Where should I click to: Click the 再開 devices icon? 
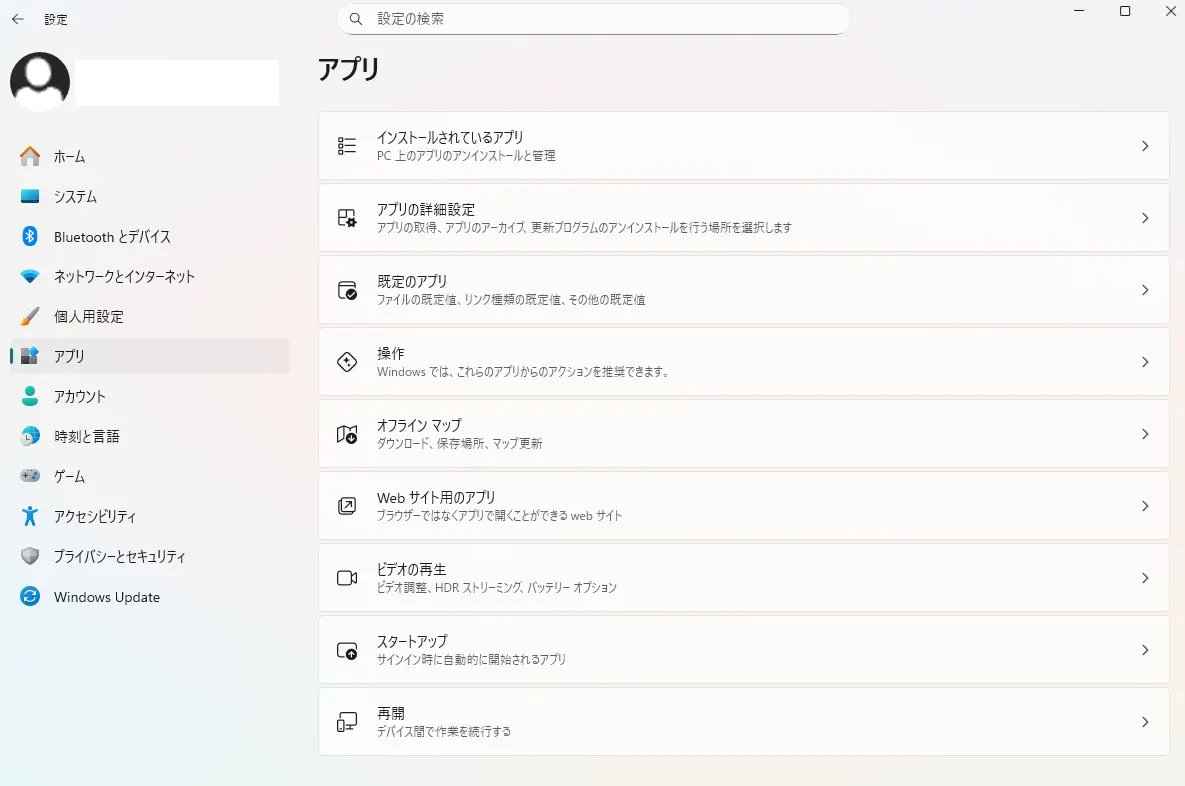347,722
